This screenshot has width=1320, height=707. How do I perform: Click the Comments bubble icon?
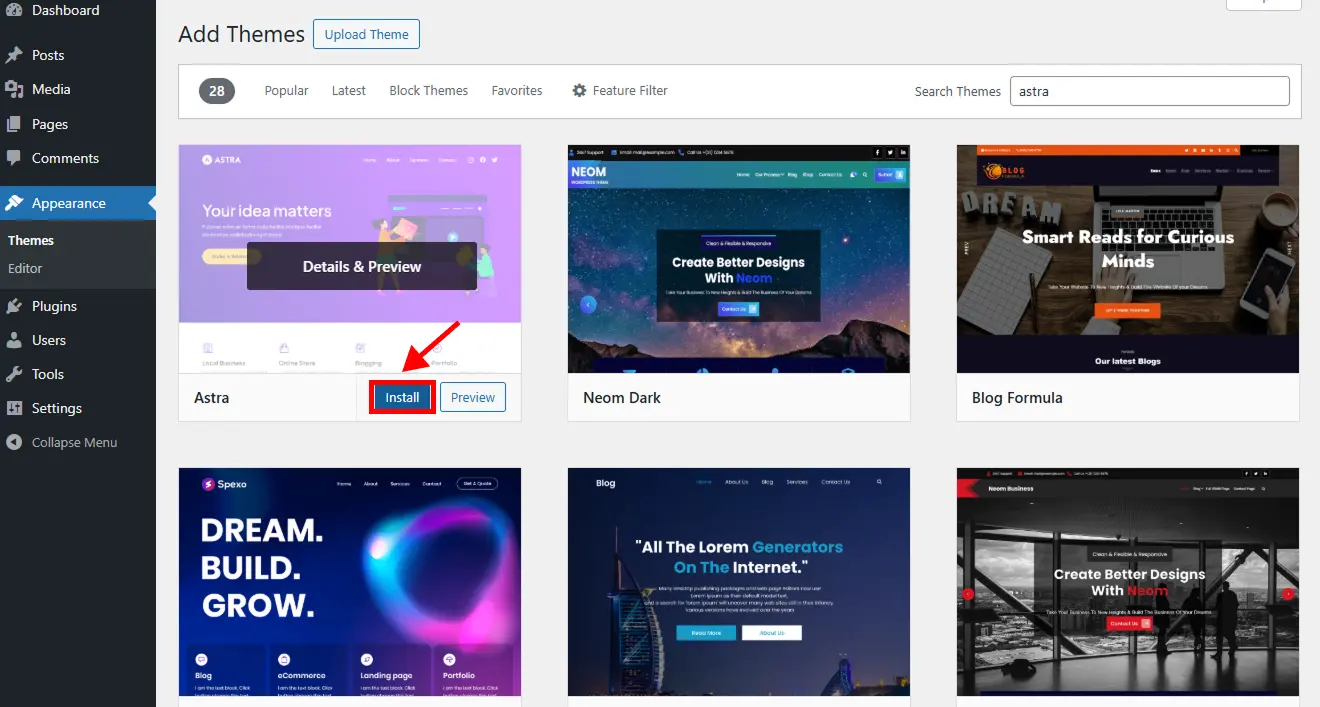tap(15, 157)
